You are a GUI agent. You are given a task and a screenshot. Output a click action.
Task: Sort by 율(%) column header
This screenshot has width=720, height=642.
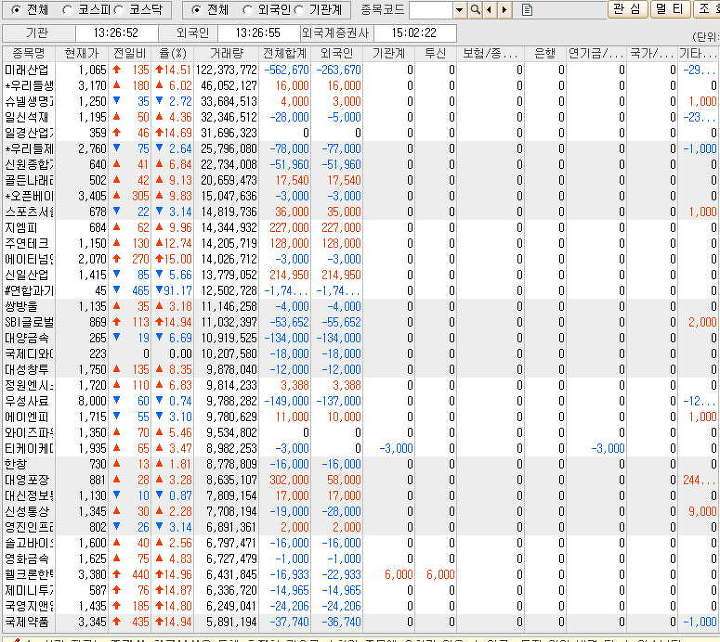173,53
